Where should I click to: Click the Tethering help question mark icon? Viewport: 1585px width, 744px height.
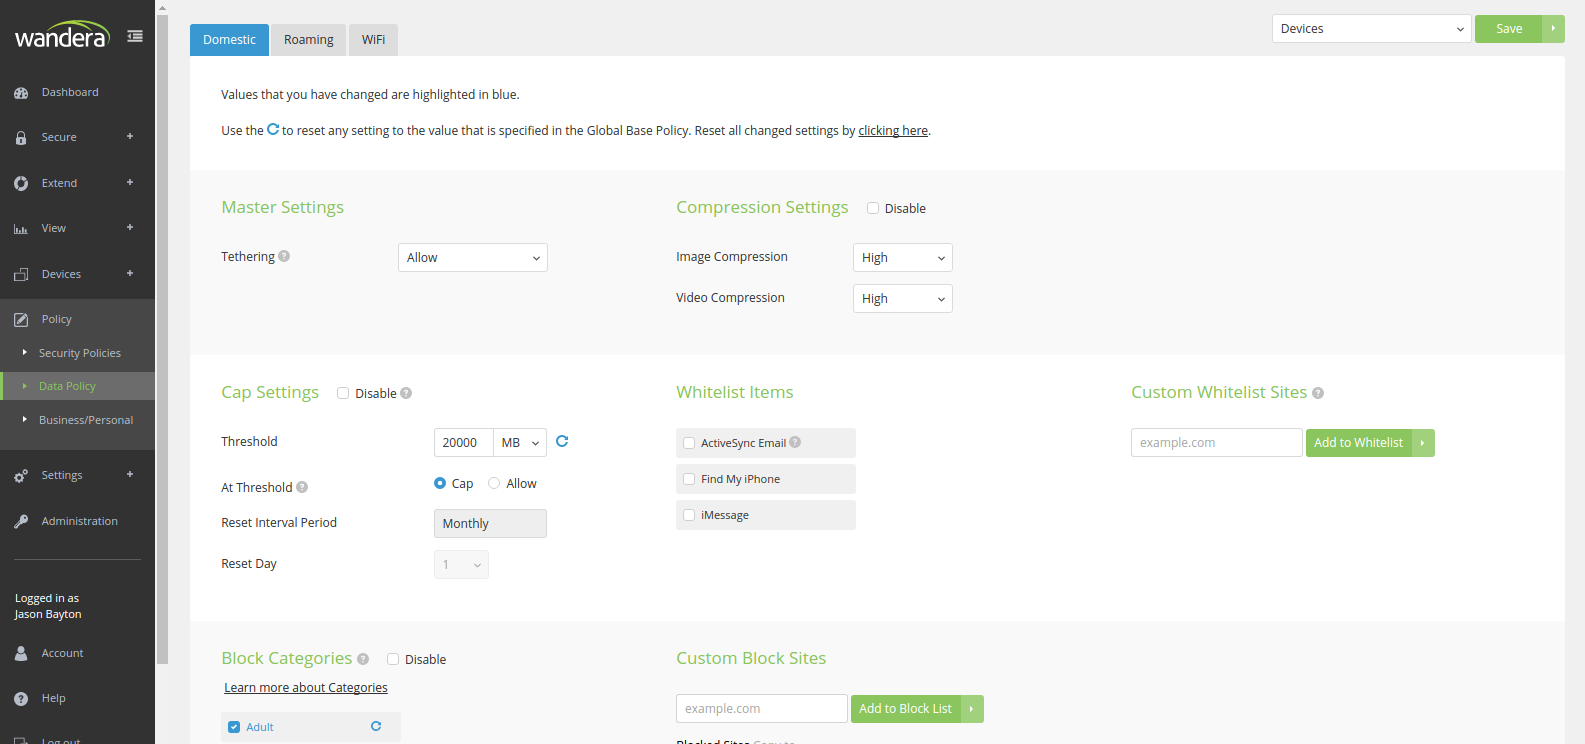pyautogui.click(x=284, y=256)
